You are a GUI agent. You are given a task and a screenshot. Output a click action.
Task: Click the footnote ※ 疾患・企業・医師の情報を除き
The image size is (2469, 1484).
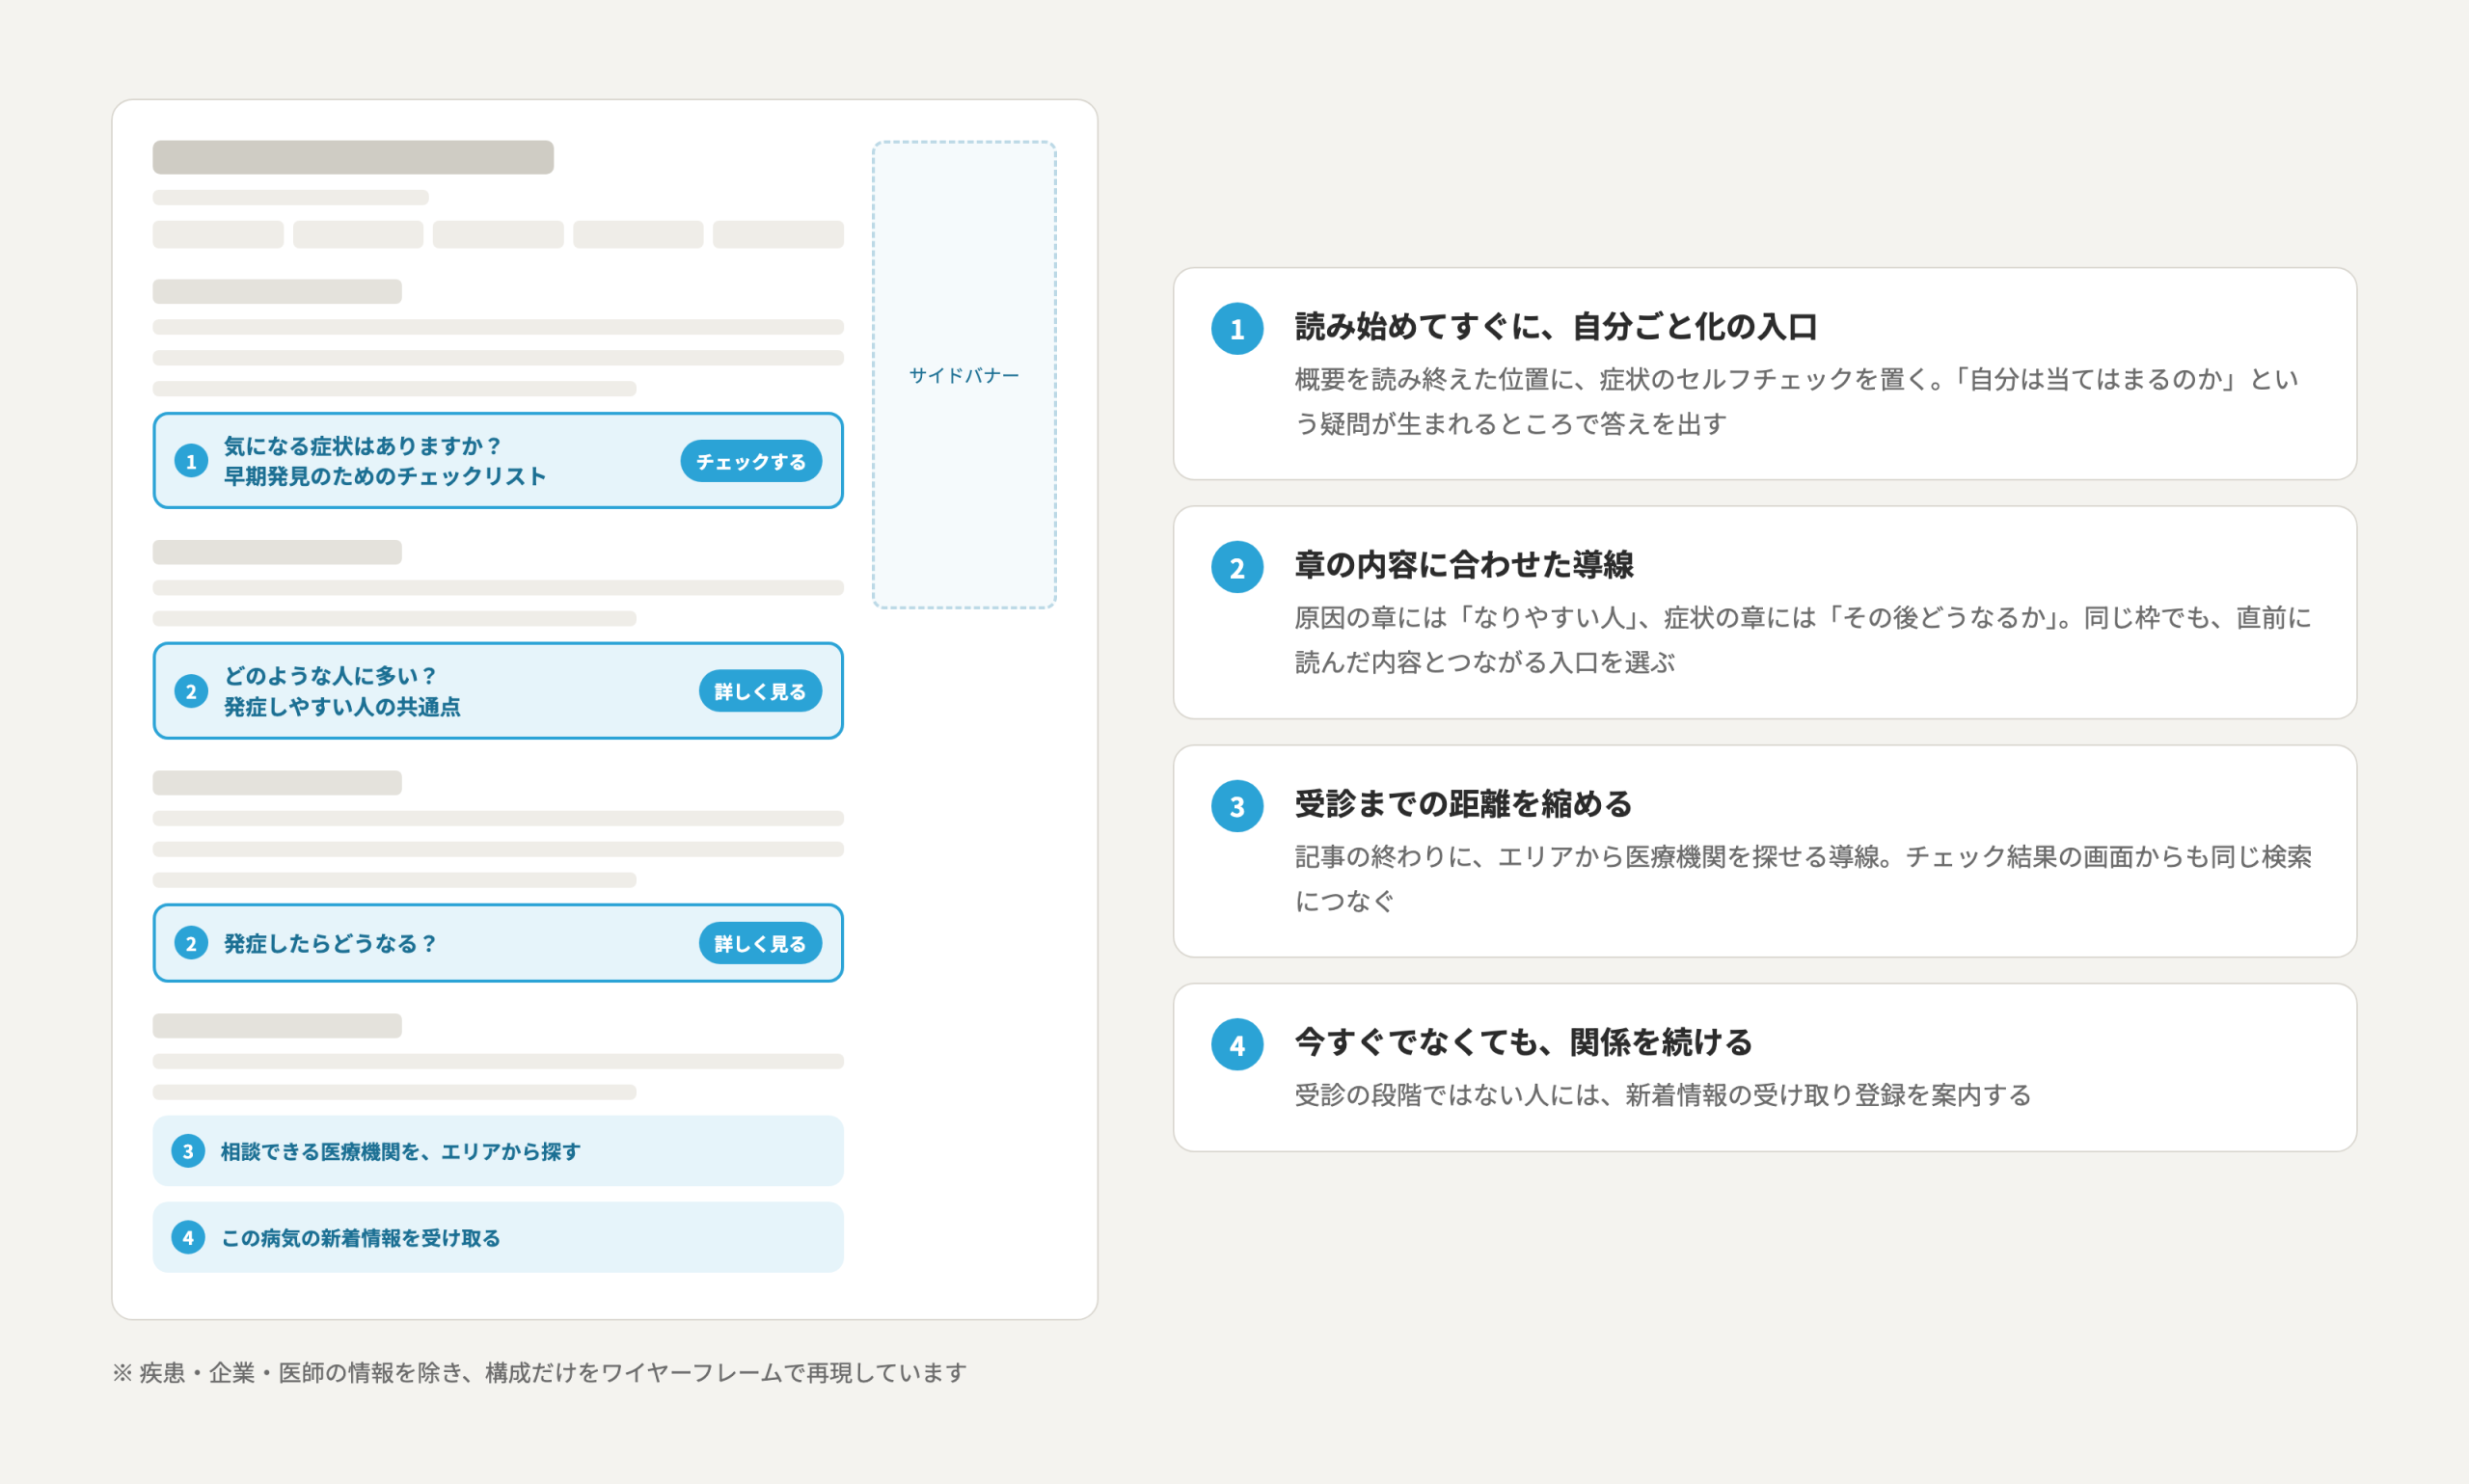point(539,1372)
